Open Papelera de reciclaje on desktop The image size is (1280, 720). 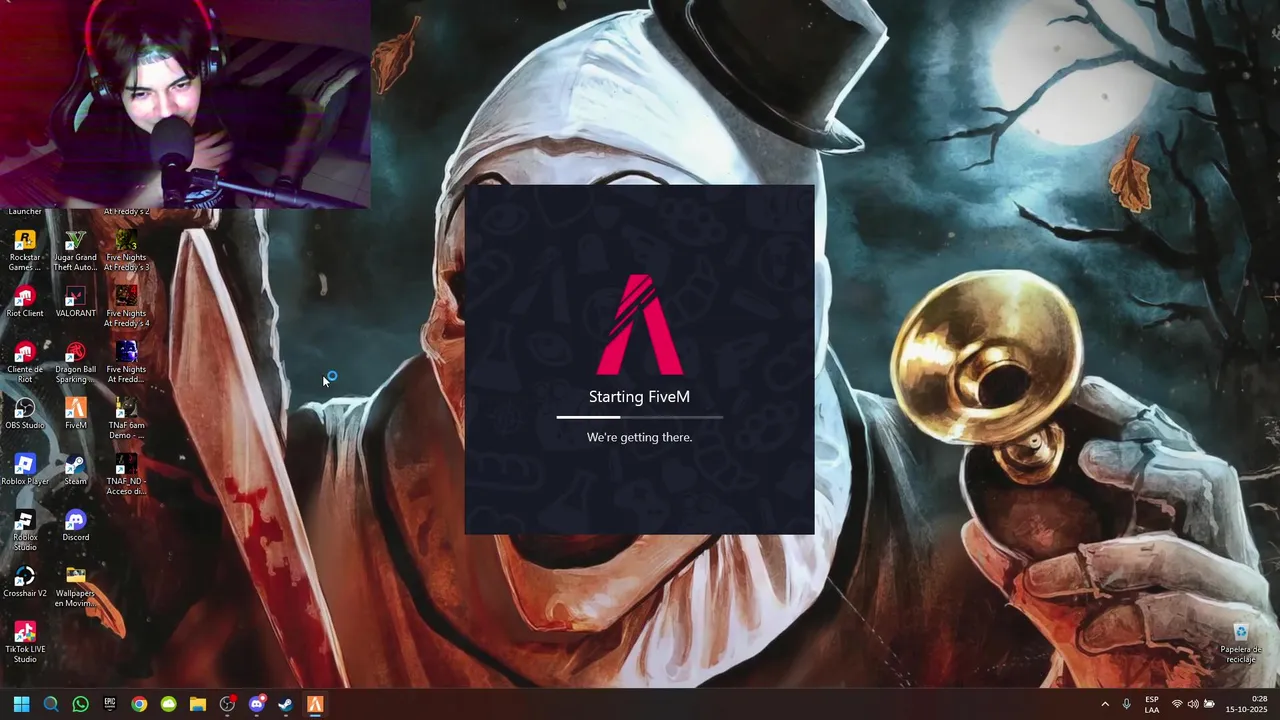(1241, 643)
